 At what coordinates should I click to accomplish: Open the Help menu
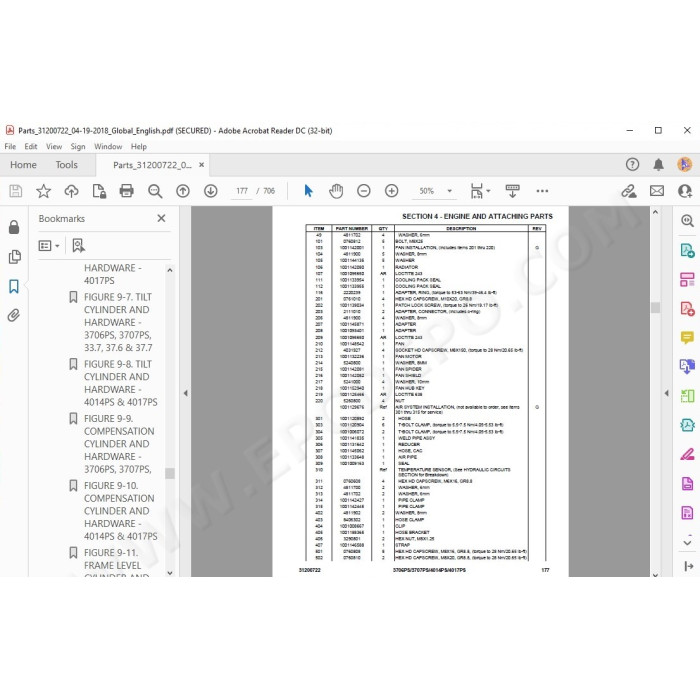pos(138,146)
